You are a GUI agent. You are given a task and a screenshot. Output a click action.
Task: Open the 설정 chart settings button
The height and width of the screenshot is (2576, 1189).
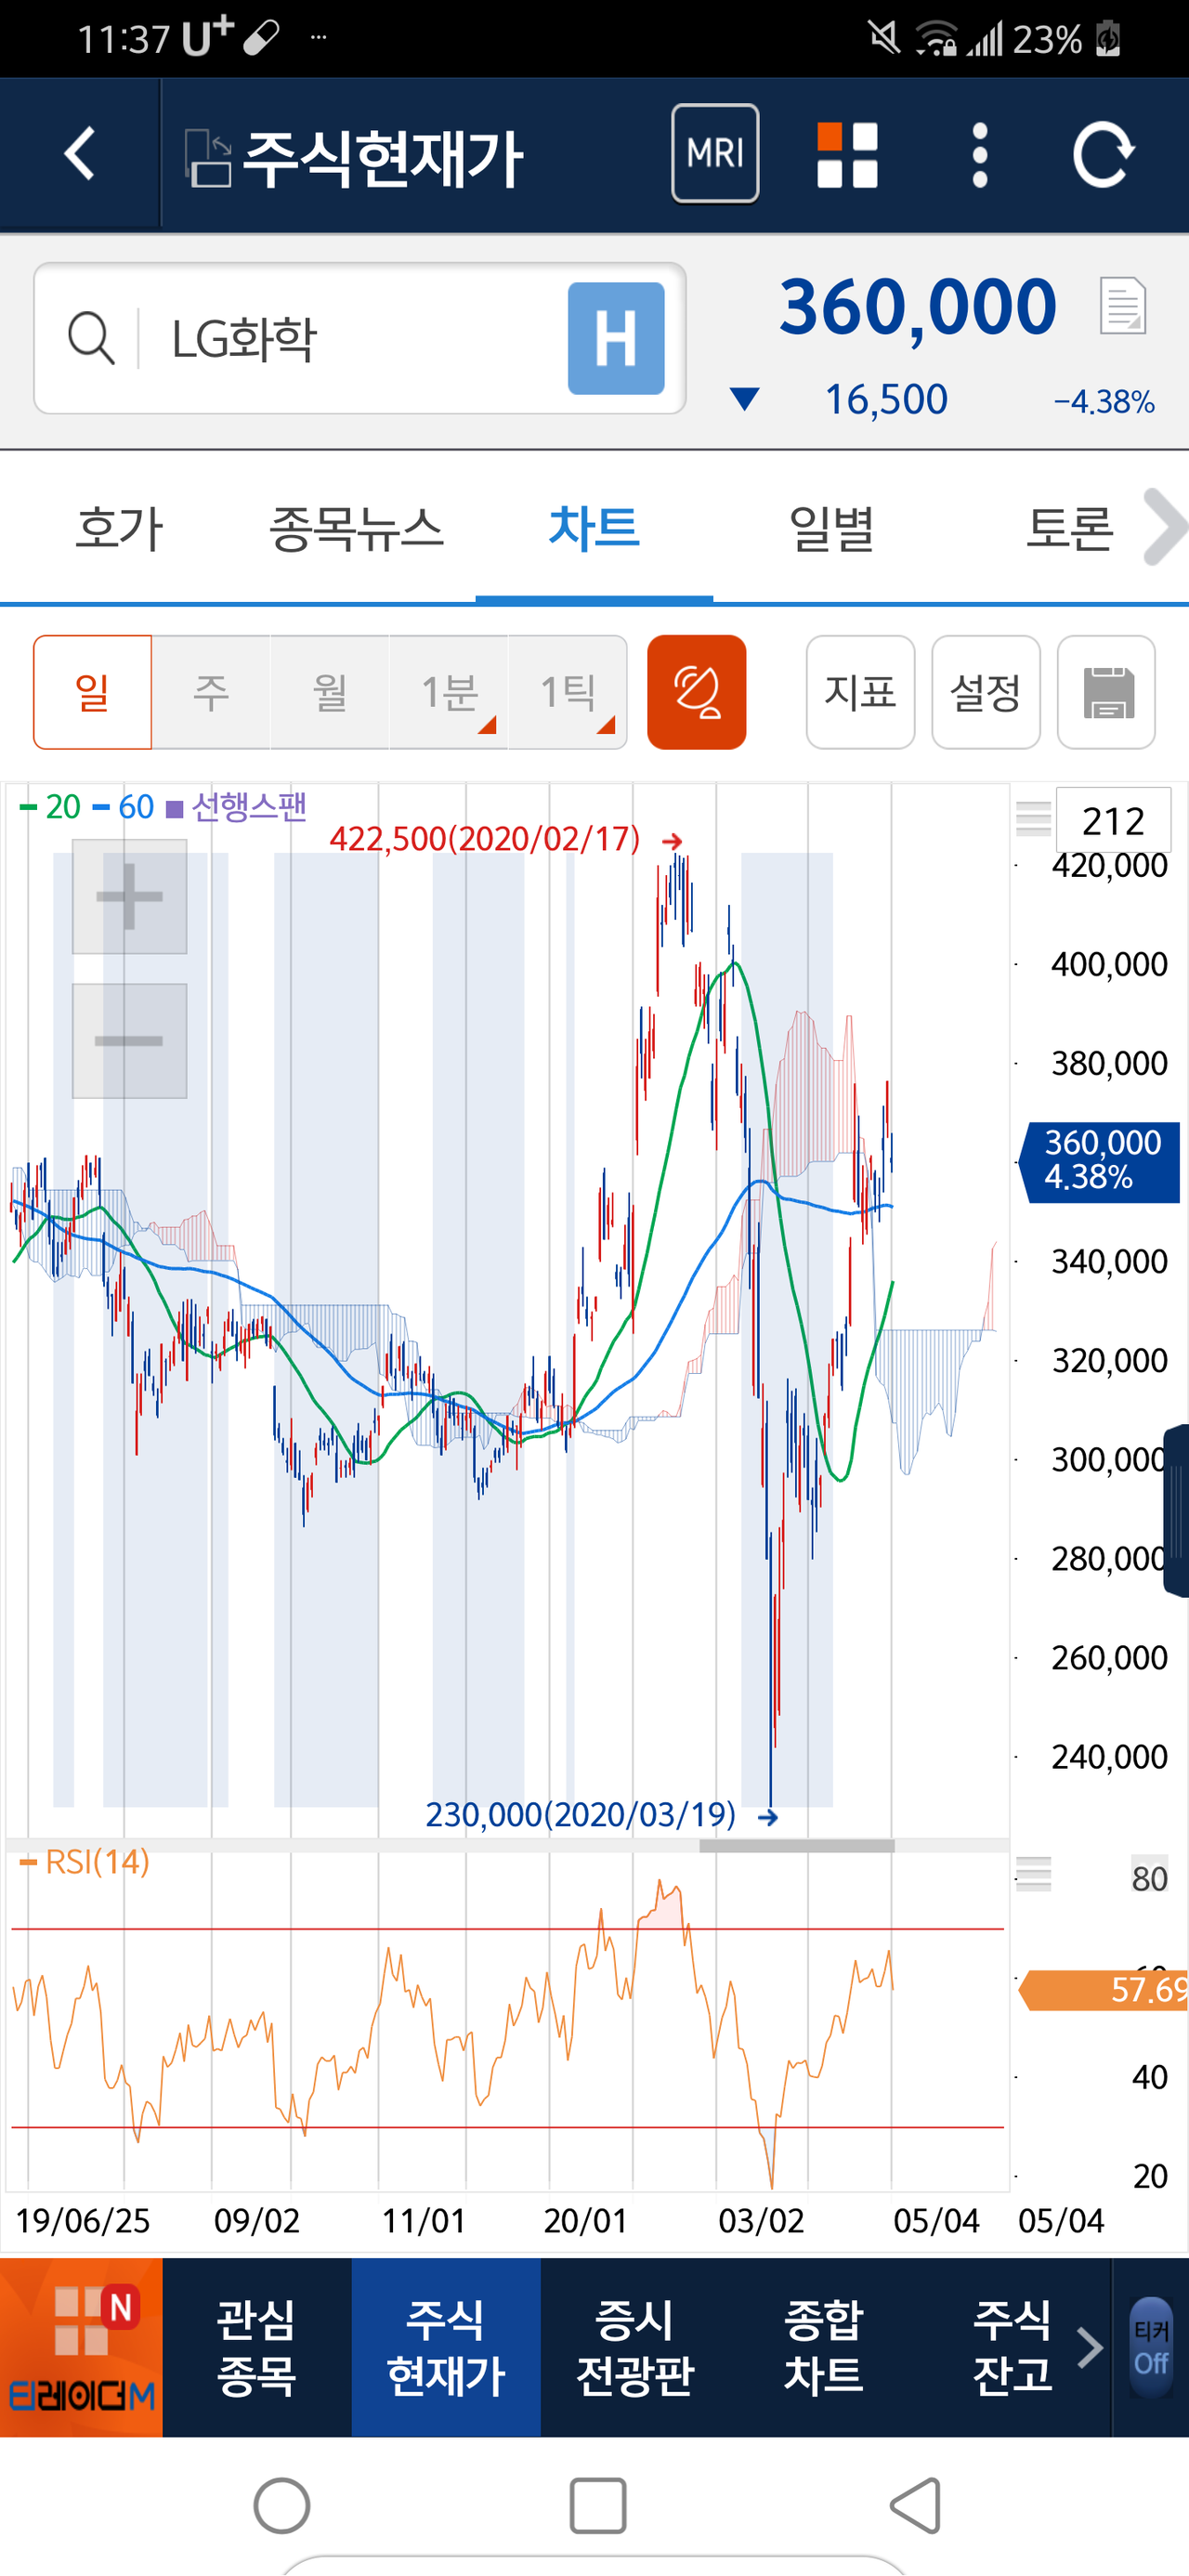pos(985,692)
